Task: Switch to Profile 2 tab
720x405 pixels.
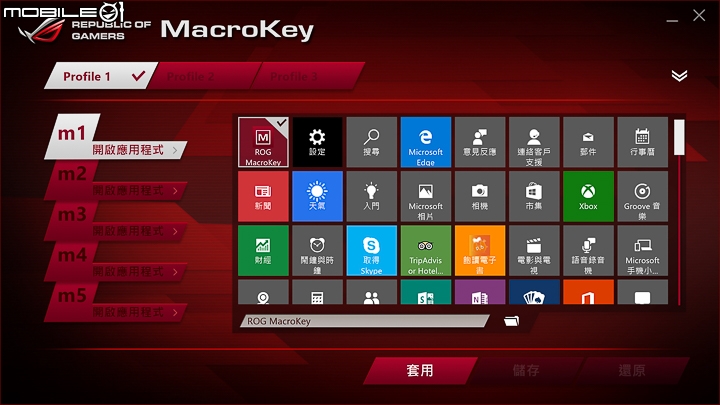Action: coord(202,76)
